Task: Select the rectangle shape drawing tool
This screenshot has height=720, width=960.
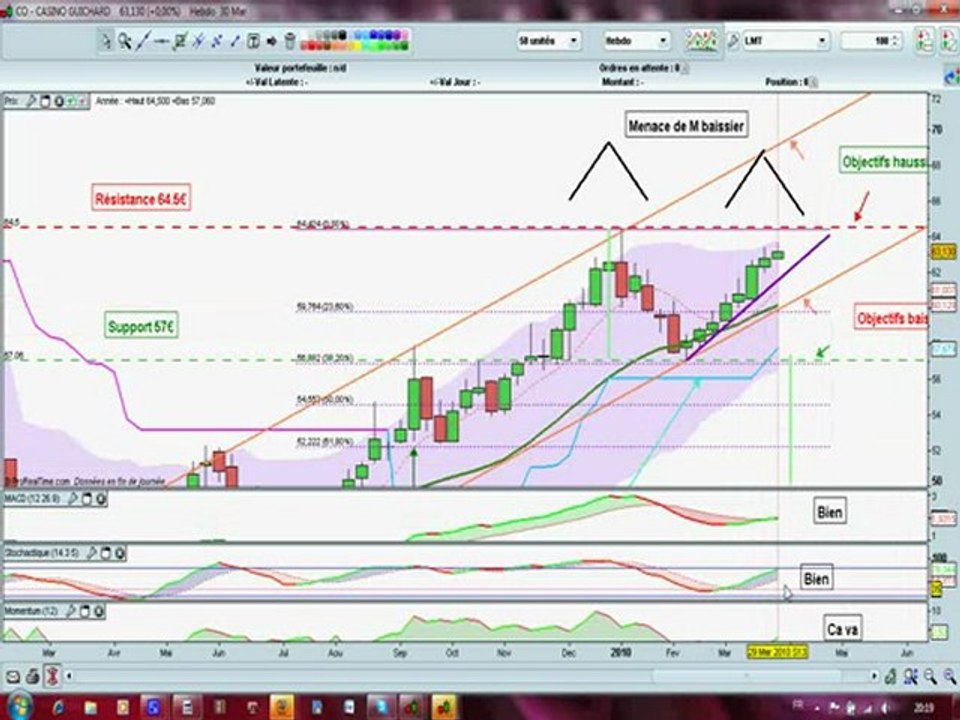Action: tap(179, 41)
